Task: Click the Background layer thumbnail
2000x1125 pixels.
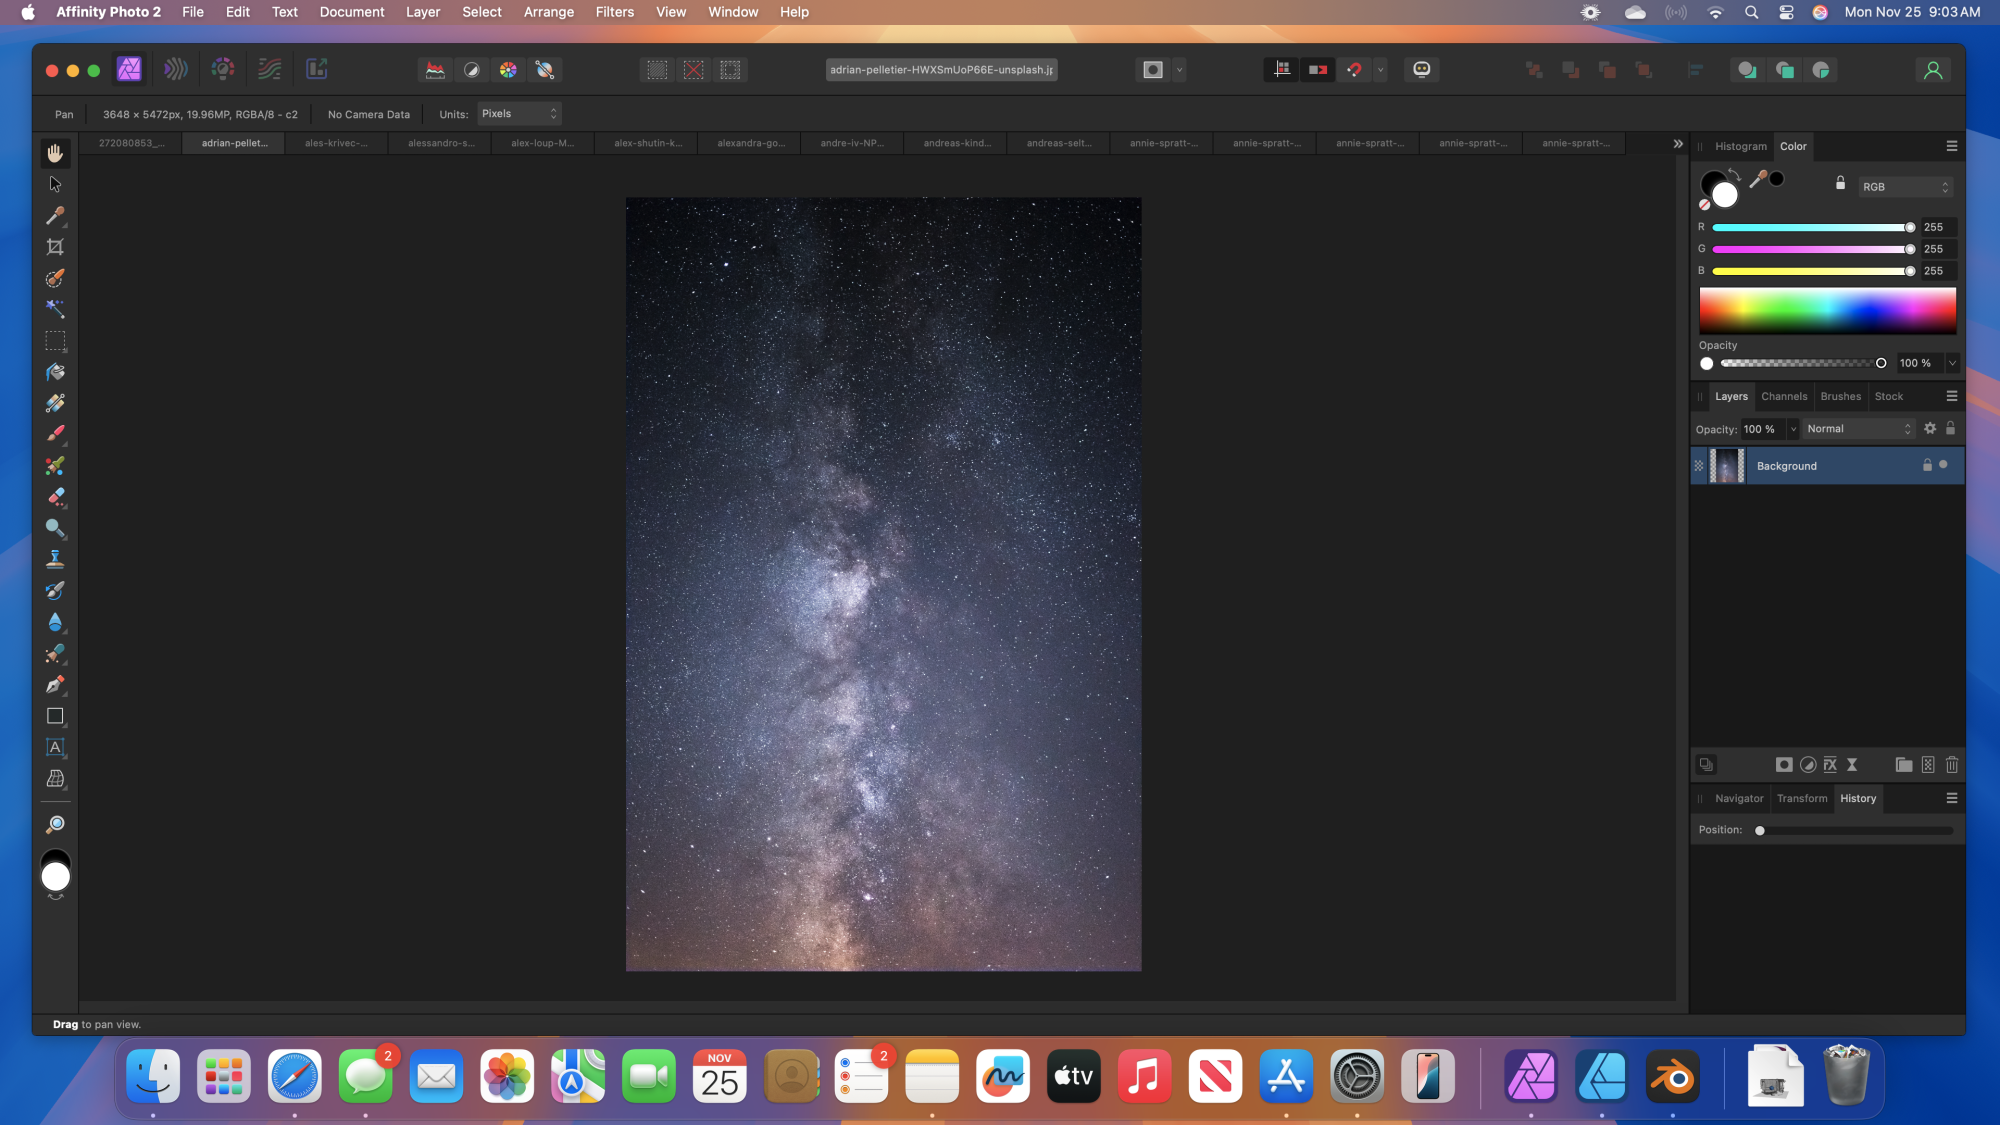Action: (1727, 465)
